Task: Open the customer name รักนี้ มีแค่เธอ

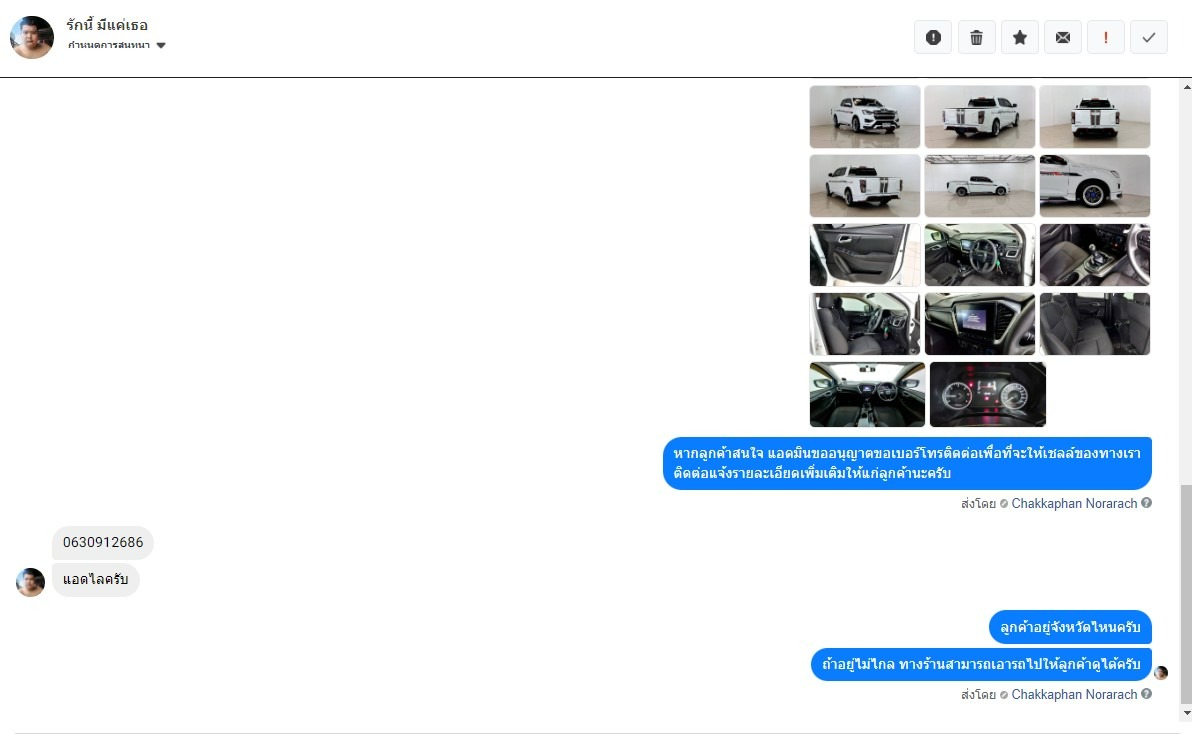Action: click(x=106, y=25)
